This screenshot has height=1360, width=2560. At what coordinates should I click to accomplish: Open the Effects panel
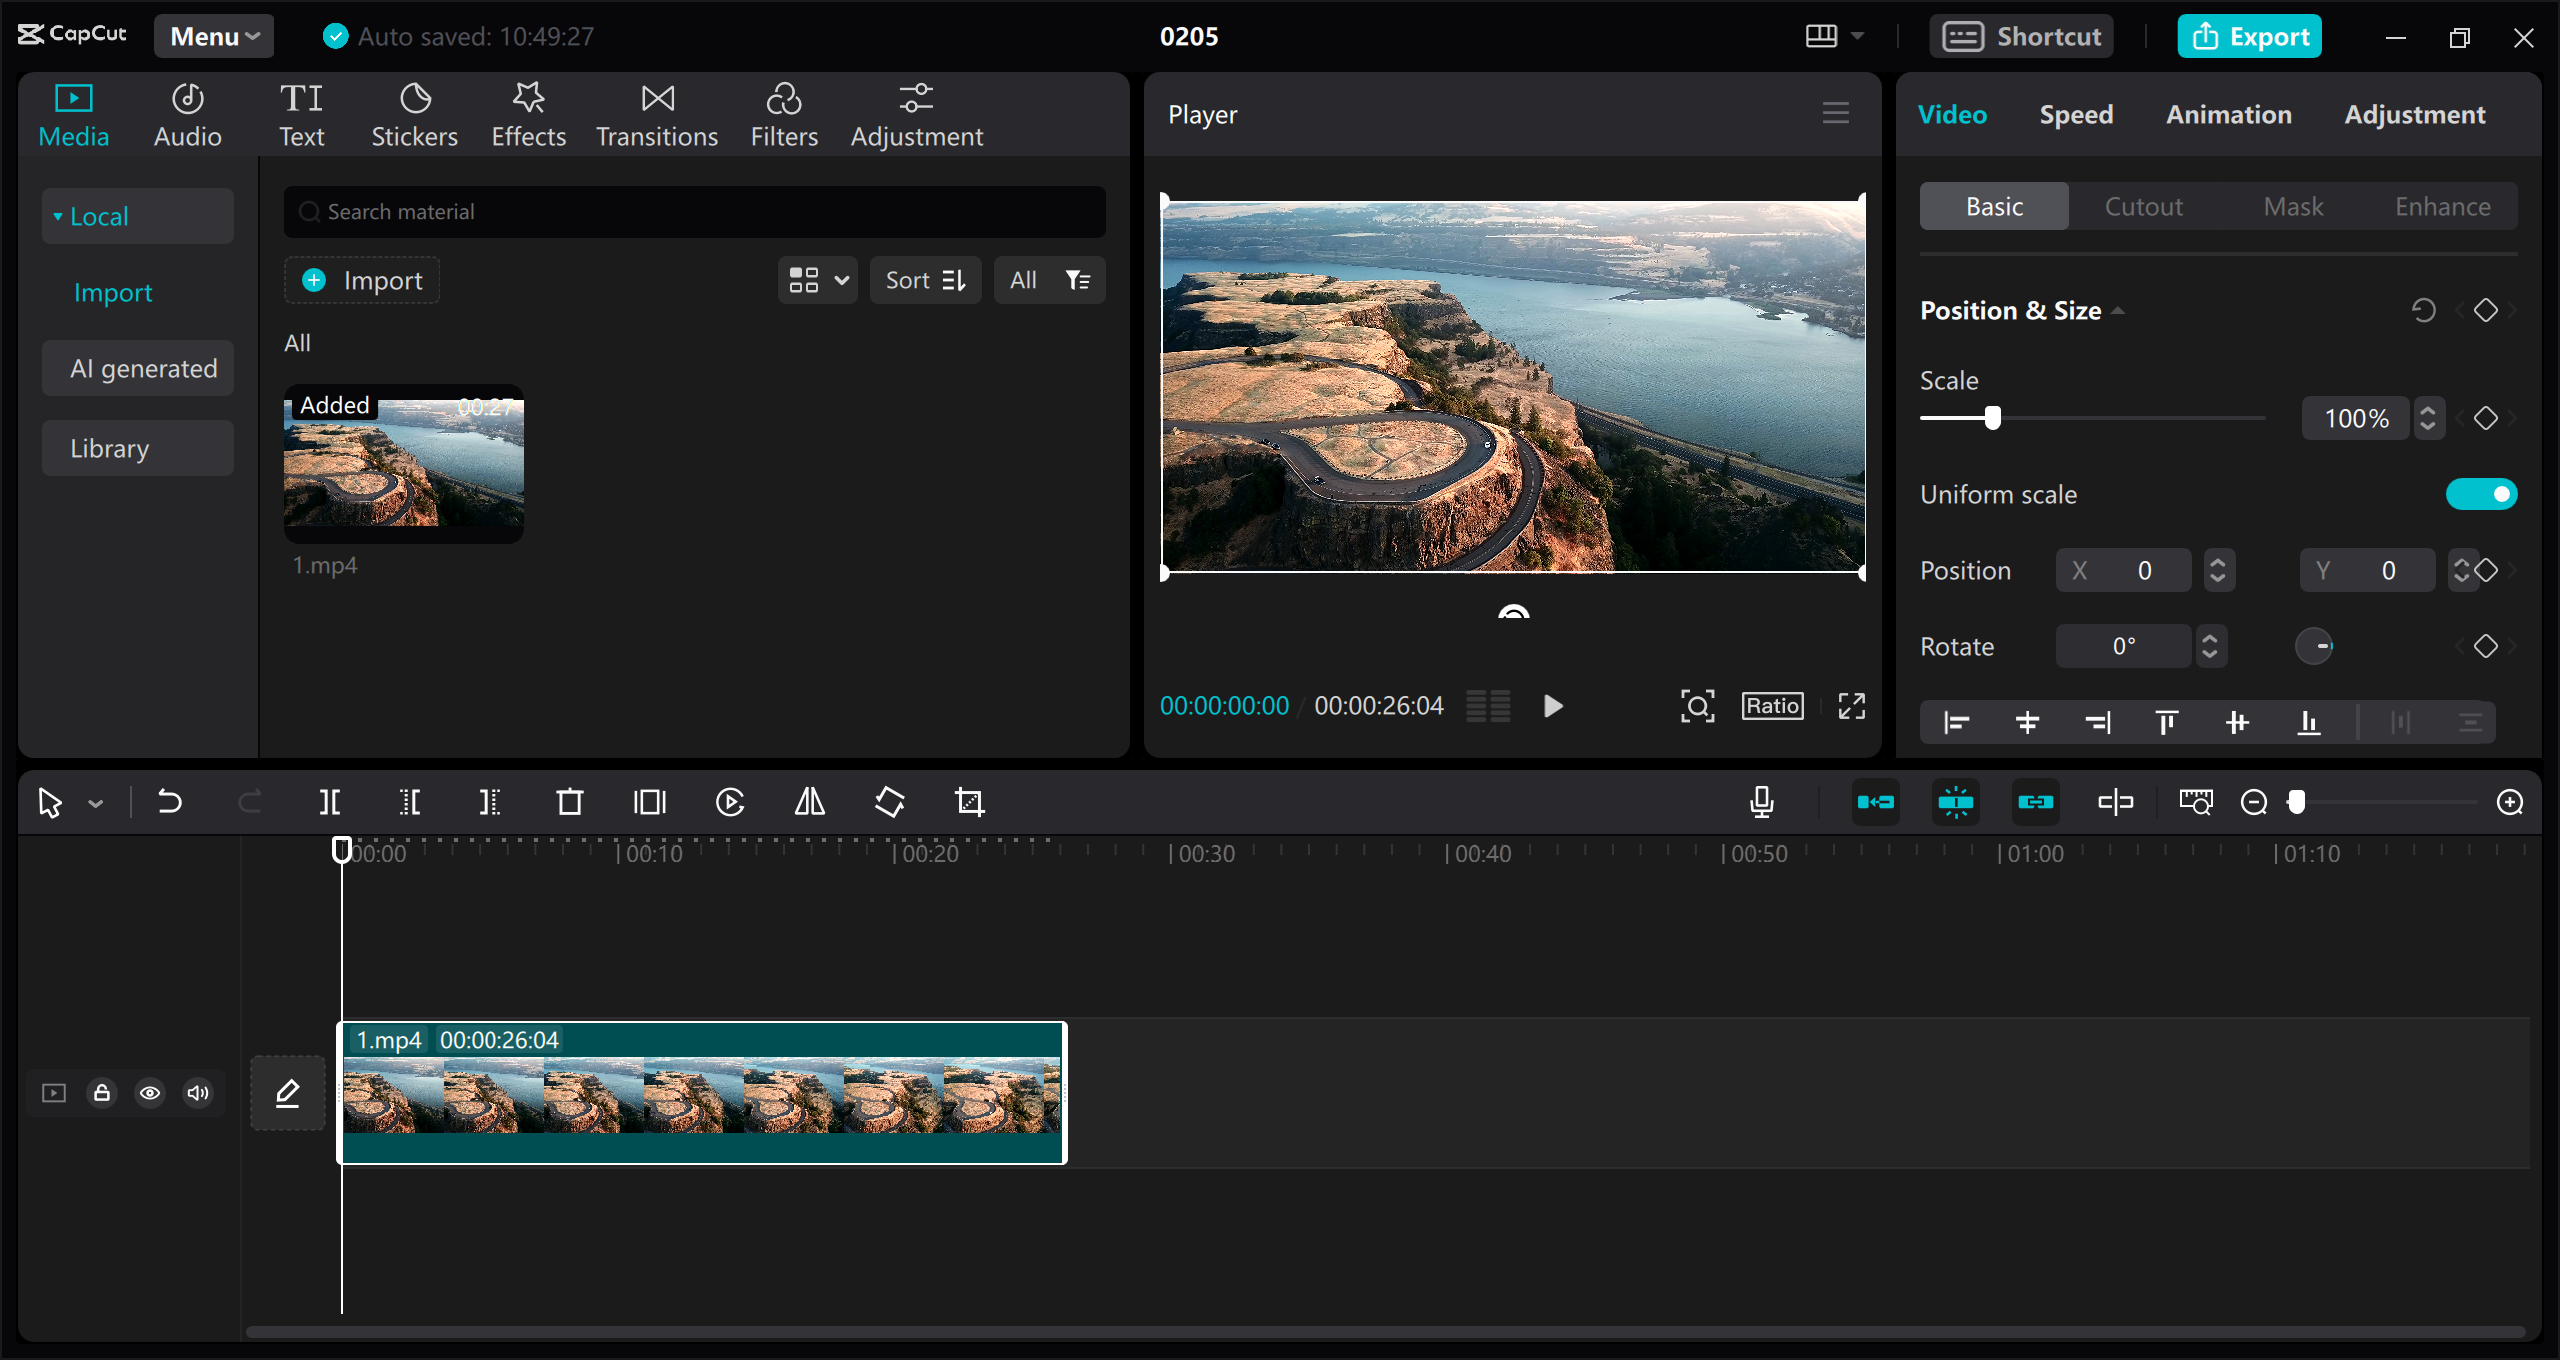528,112
